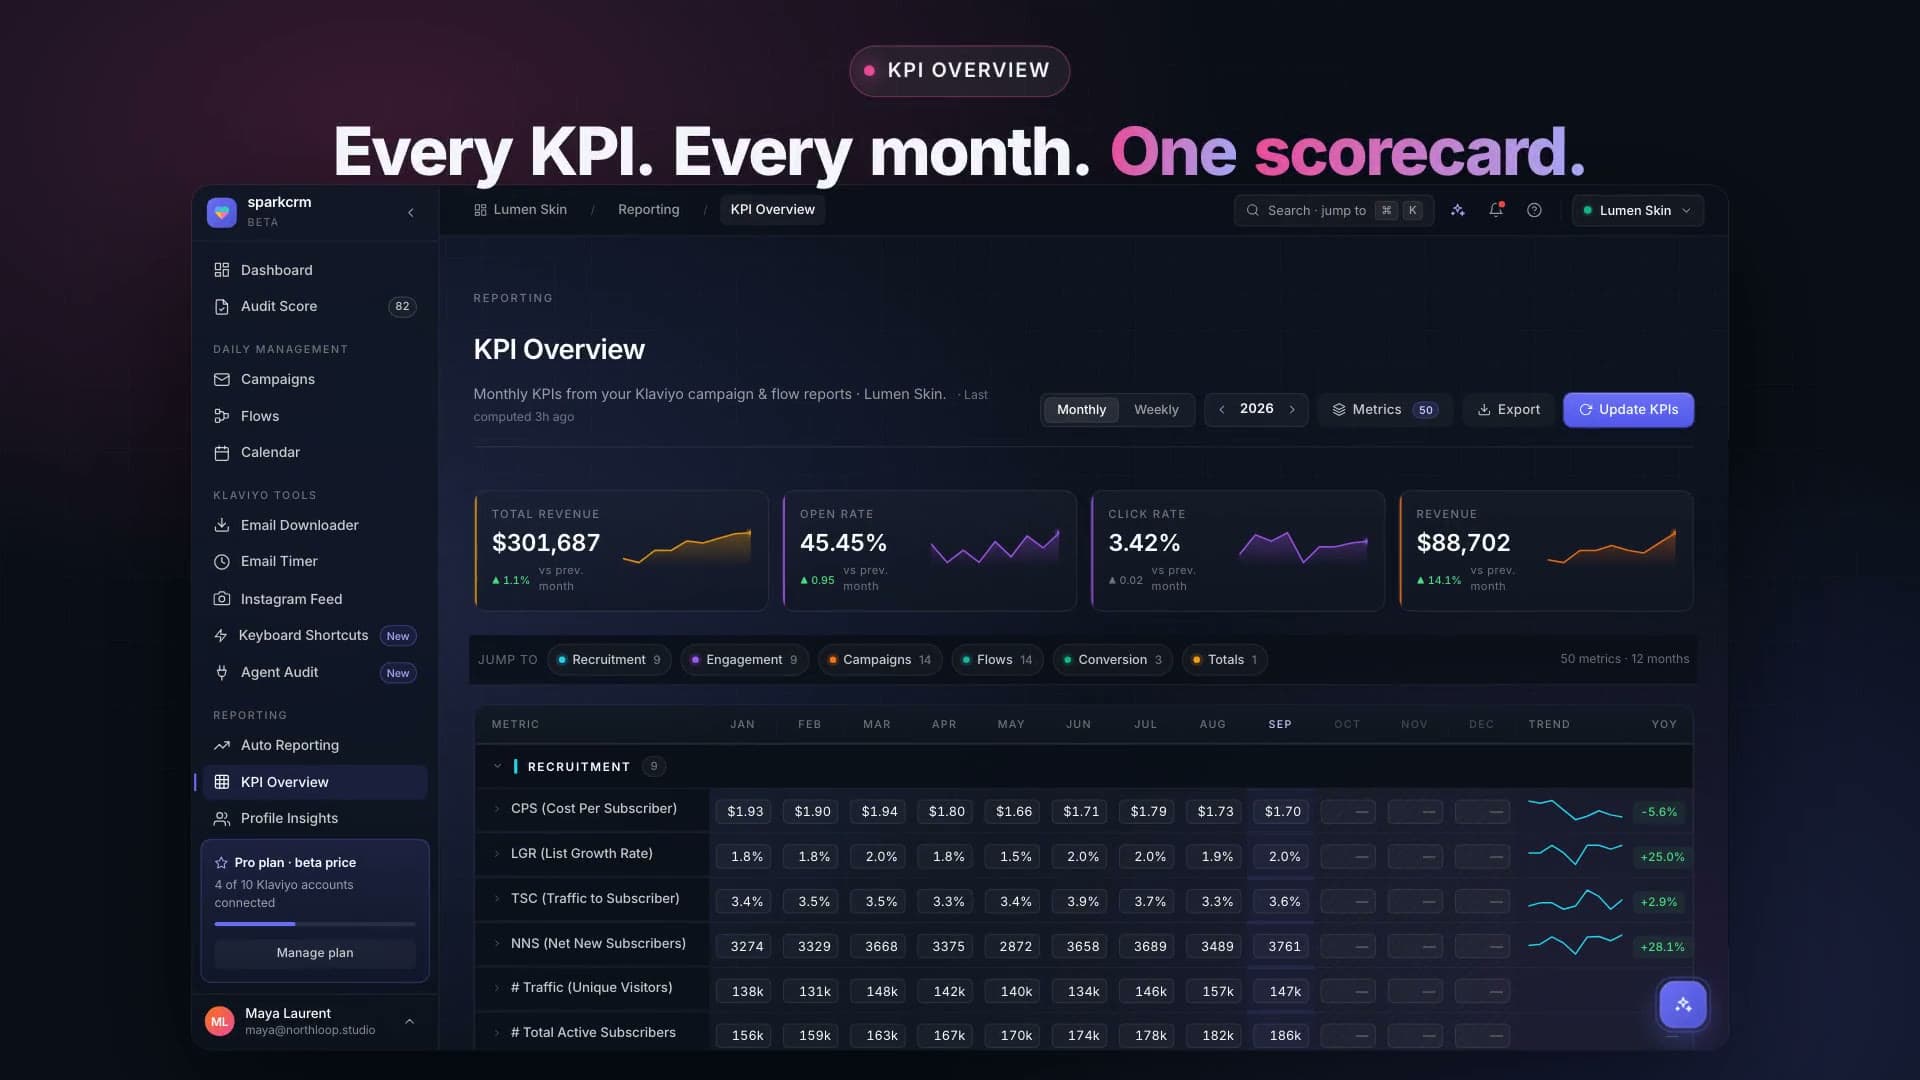Open the Metrics 50 selector

coord(1385,410)
